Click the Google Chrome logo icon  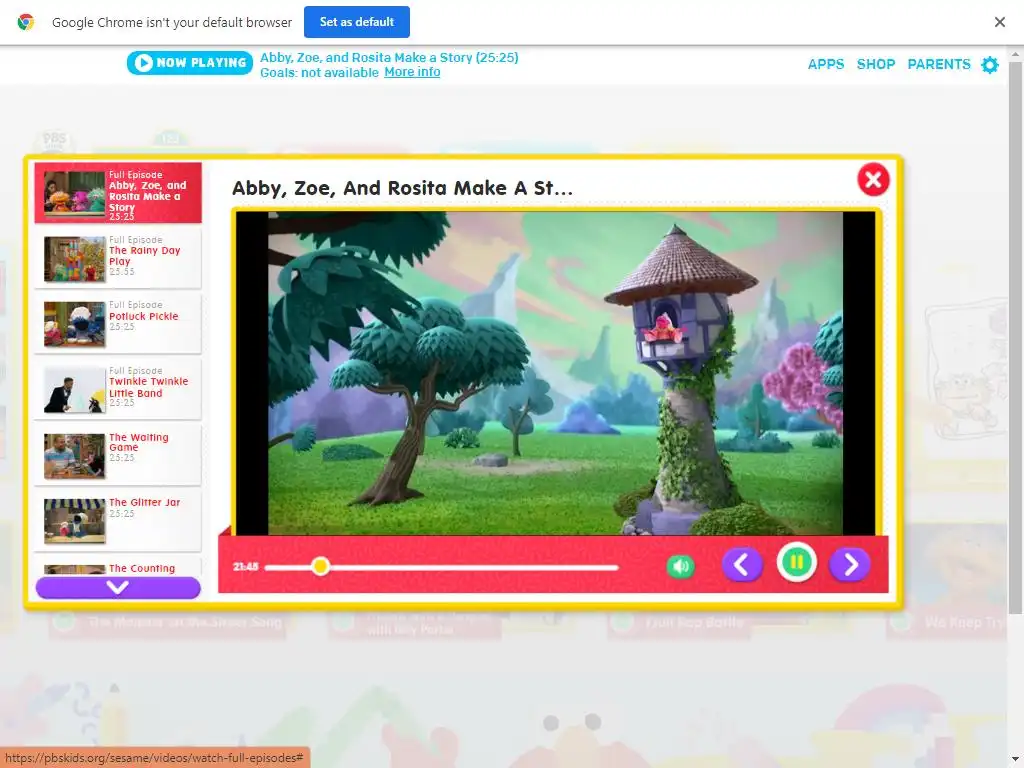pyautogui.click(x=25, y=22)
